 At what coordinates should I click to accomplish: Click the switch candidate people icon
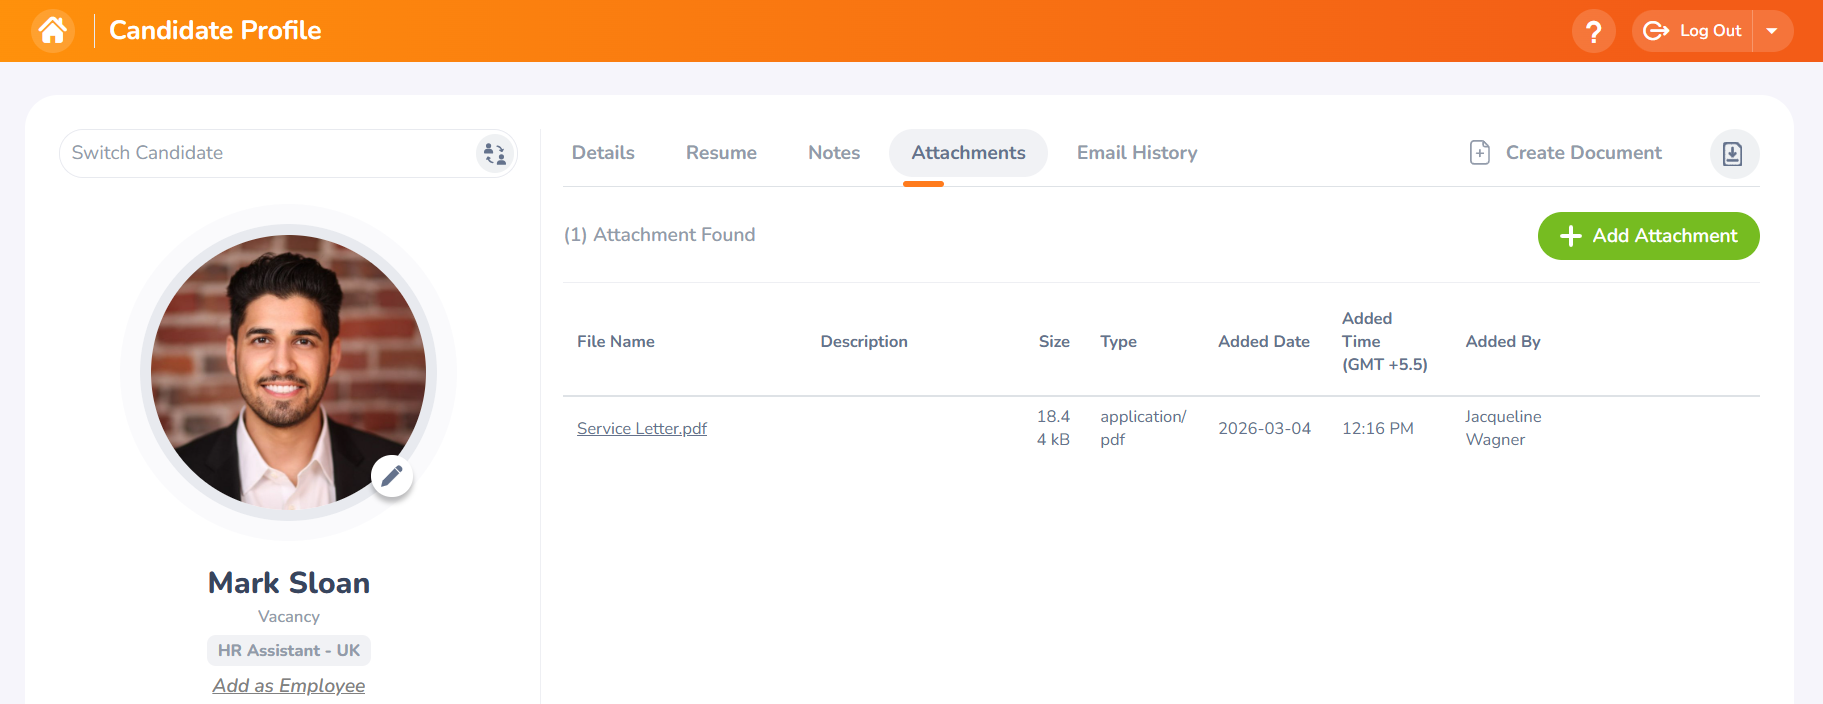494,153
